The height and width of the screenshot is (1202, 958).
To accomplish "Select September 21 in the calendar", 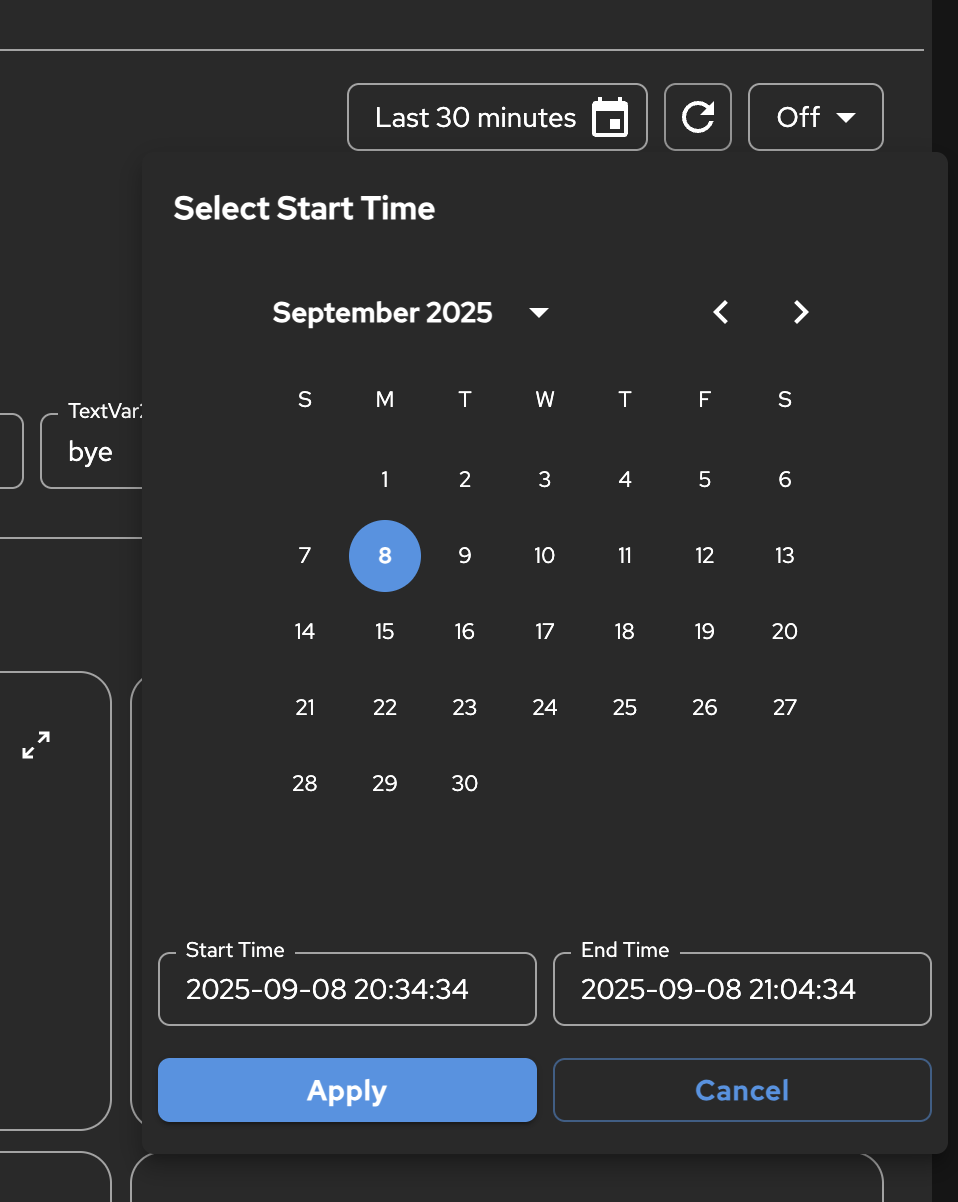I will pos(305,708).
